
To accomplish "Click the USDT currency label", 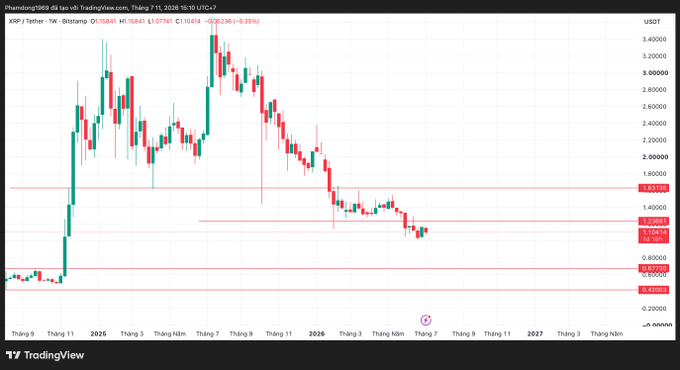I will pos(652,22).
